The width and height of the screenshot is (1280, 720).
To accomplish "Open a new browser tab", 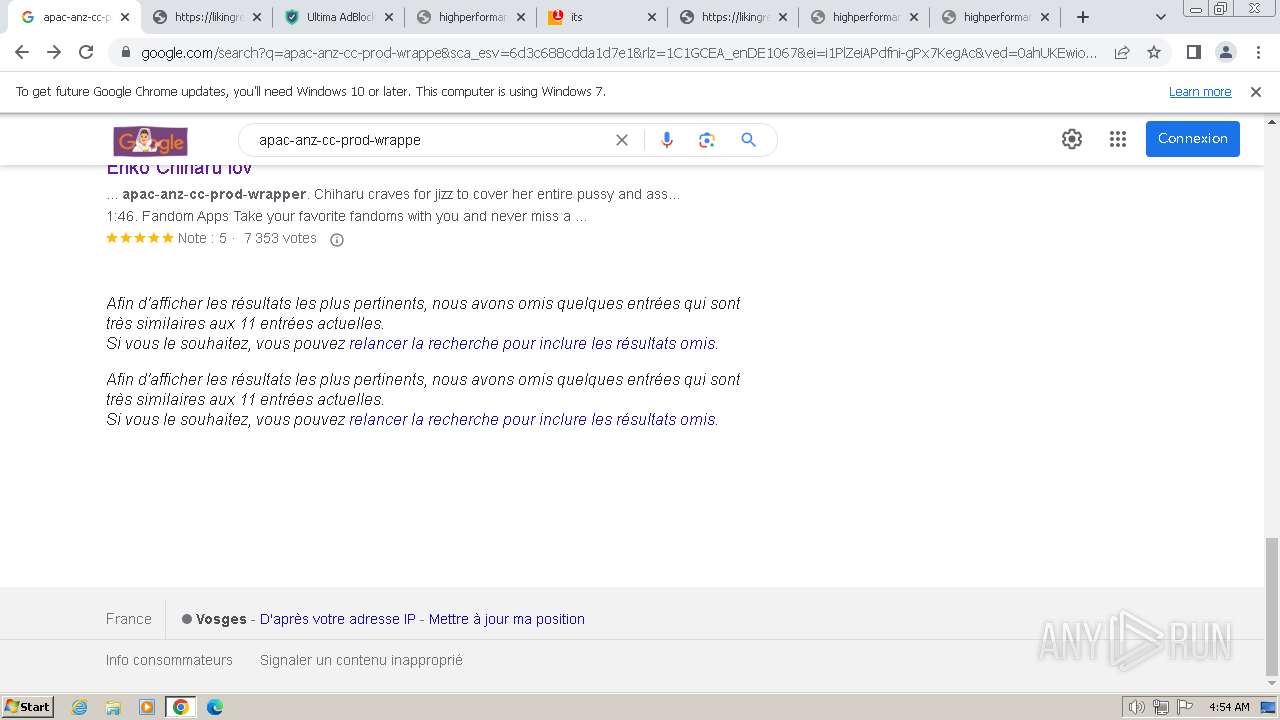I will 1083,17.
